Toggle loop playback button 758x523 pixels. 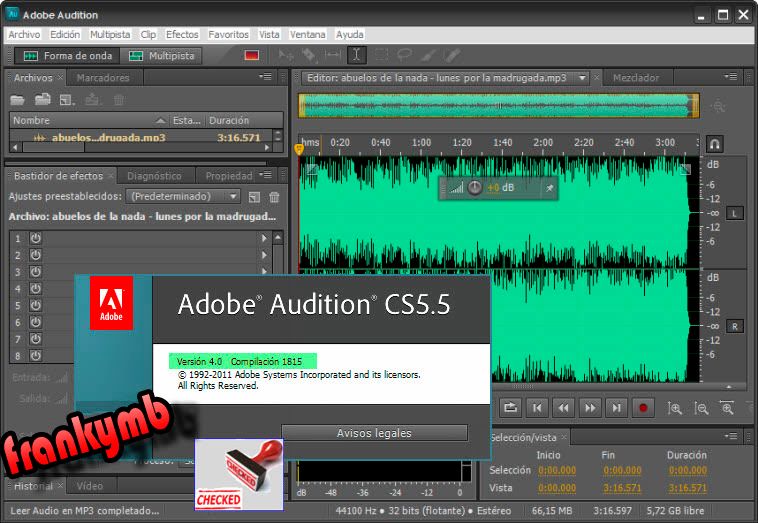point(510,408)
